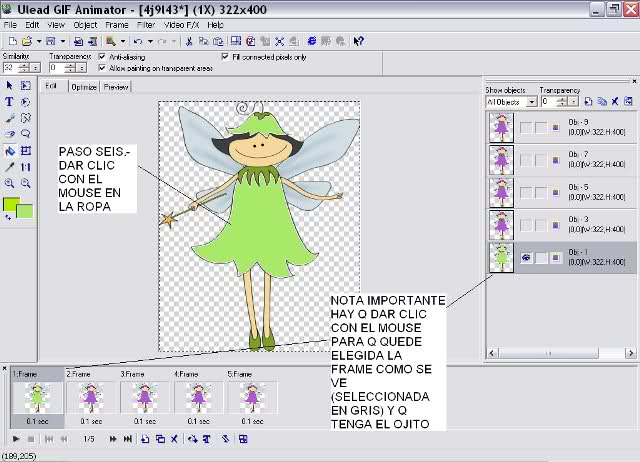Open the File menu

pyautogui.click(x=10, y=25)
